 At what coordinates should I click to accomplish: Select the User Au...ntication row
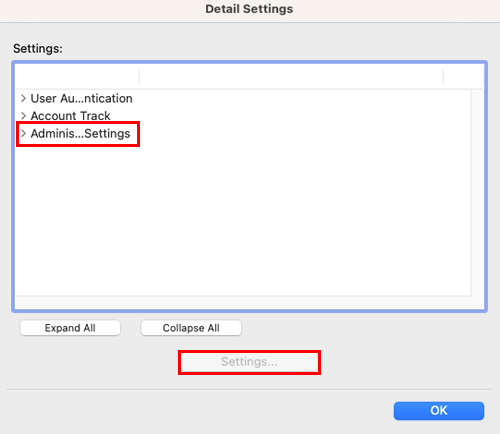tap(243, 98)
